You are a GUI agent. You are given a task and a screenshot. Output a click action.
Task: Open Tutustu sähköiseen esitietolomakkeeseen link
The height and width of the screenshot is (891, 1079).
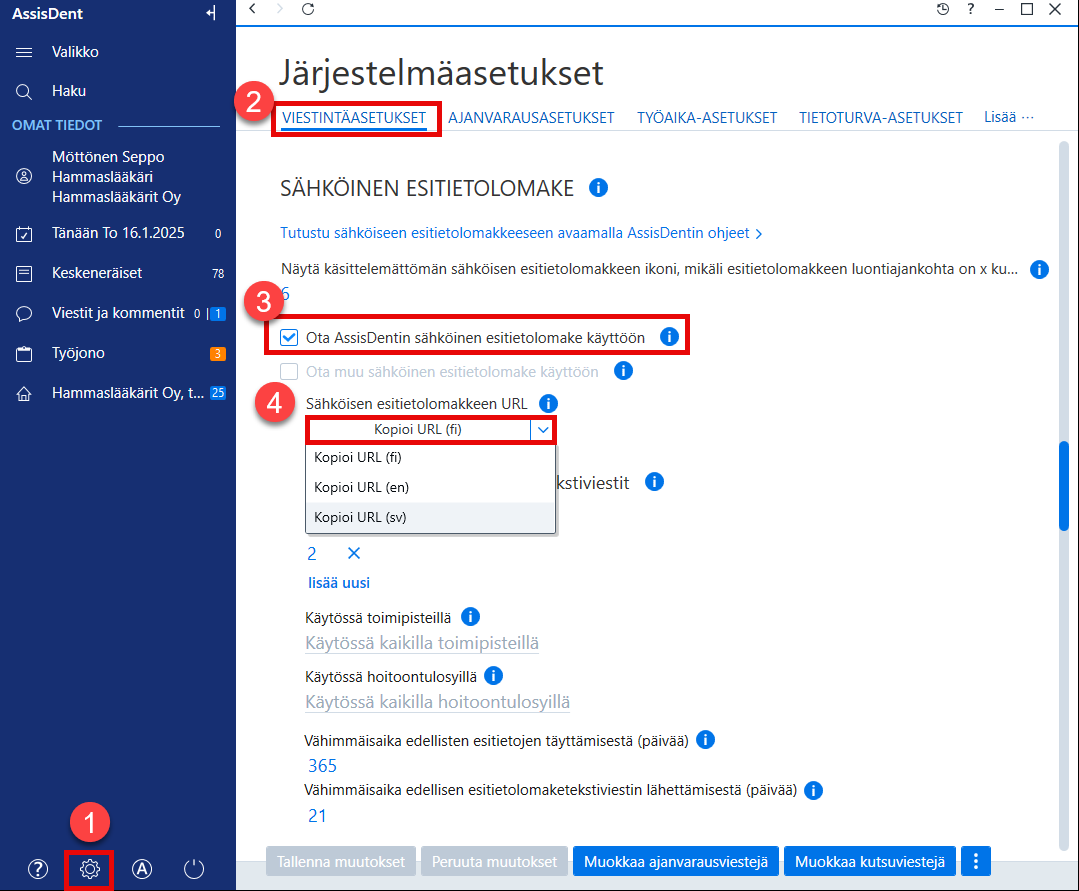point(521,233)
